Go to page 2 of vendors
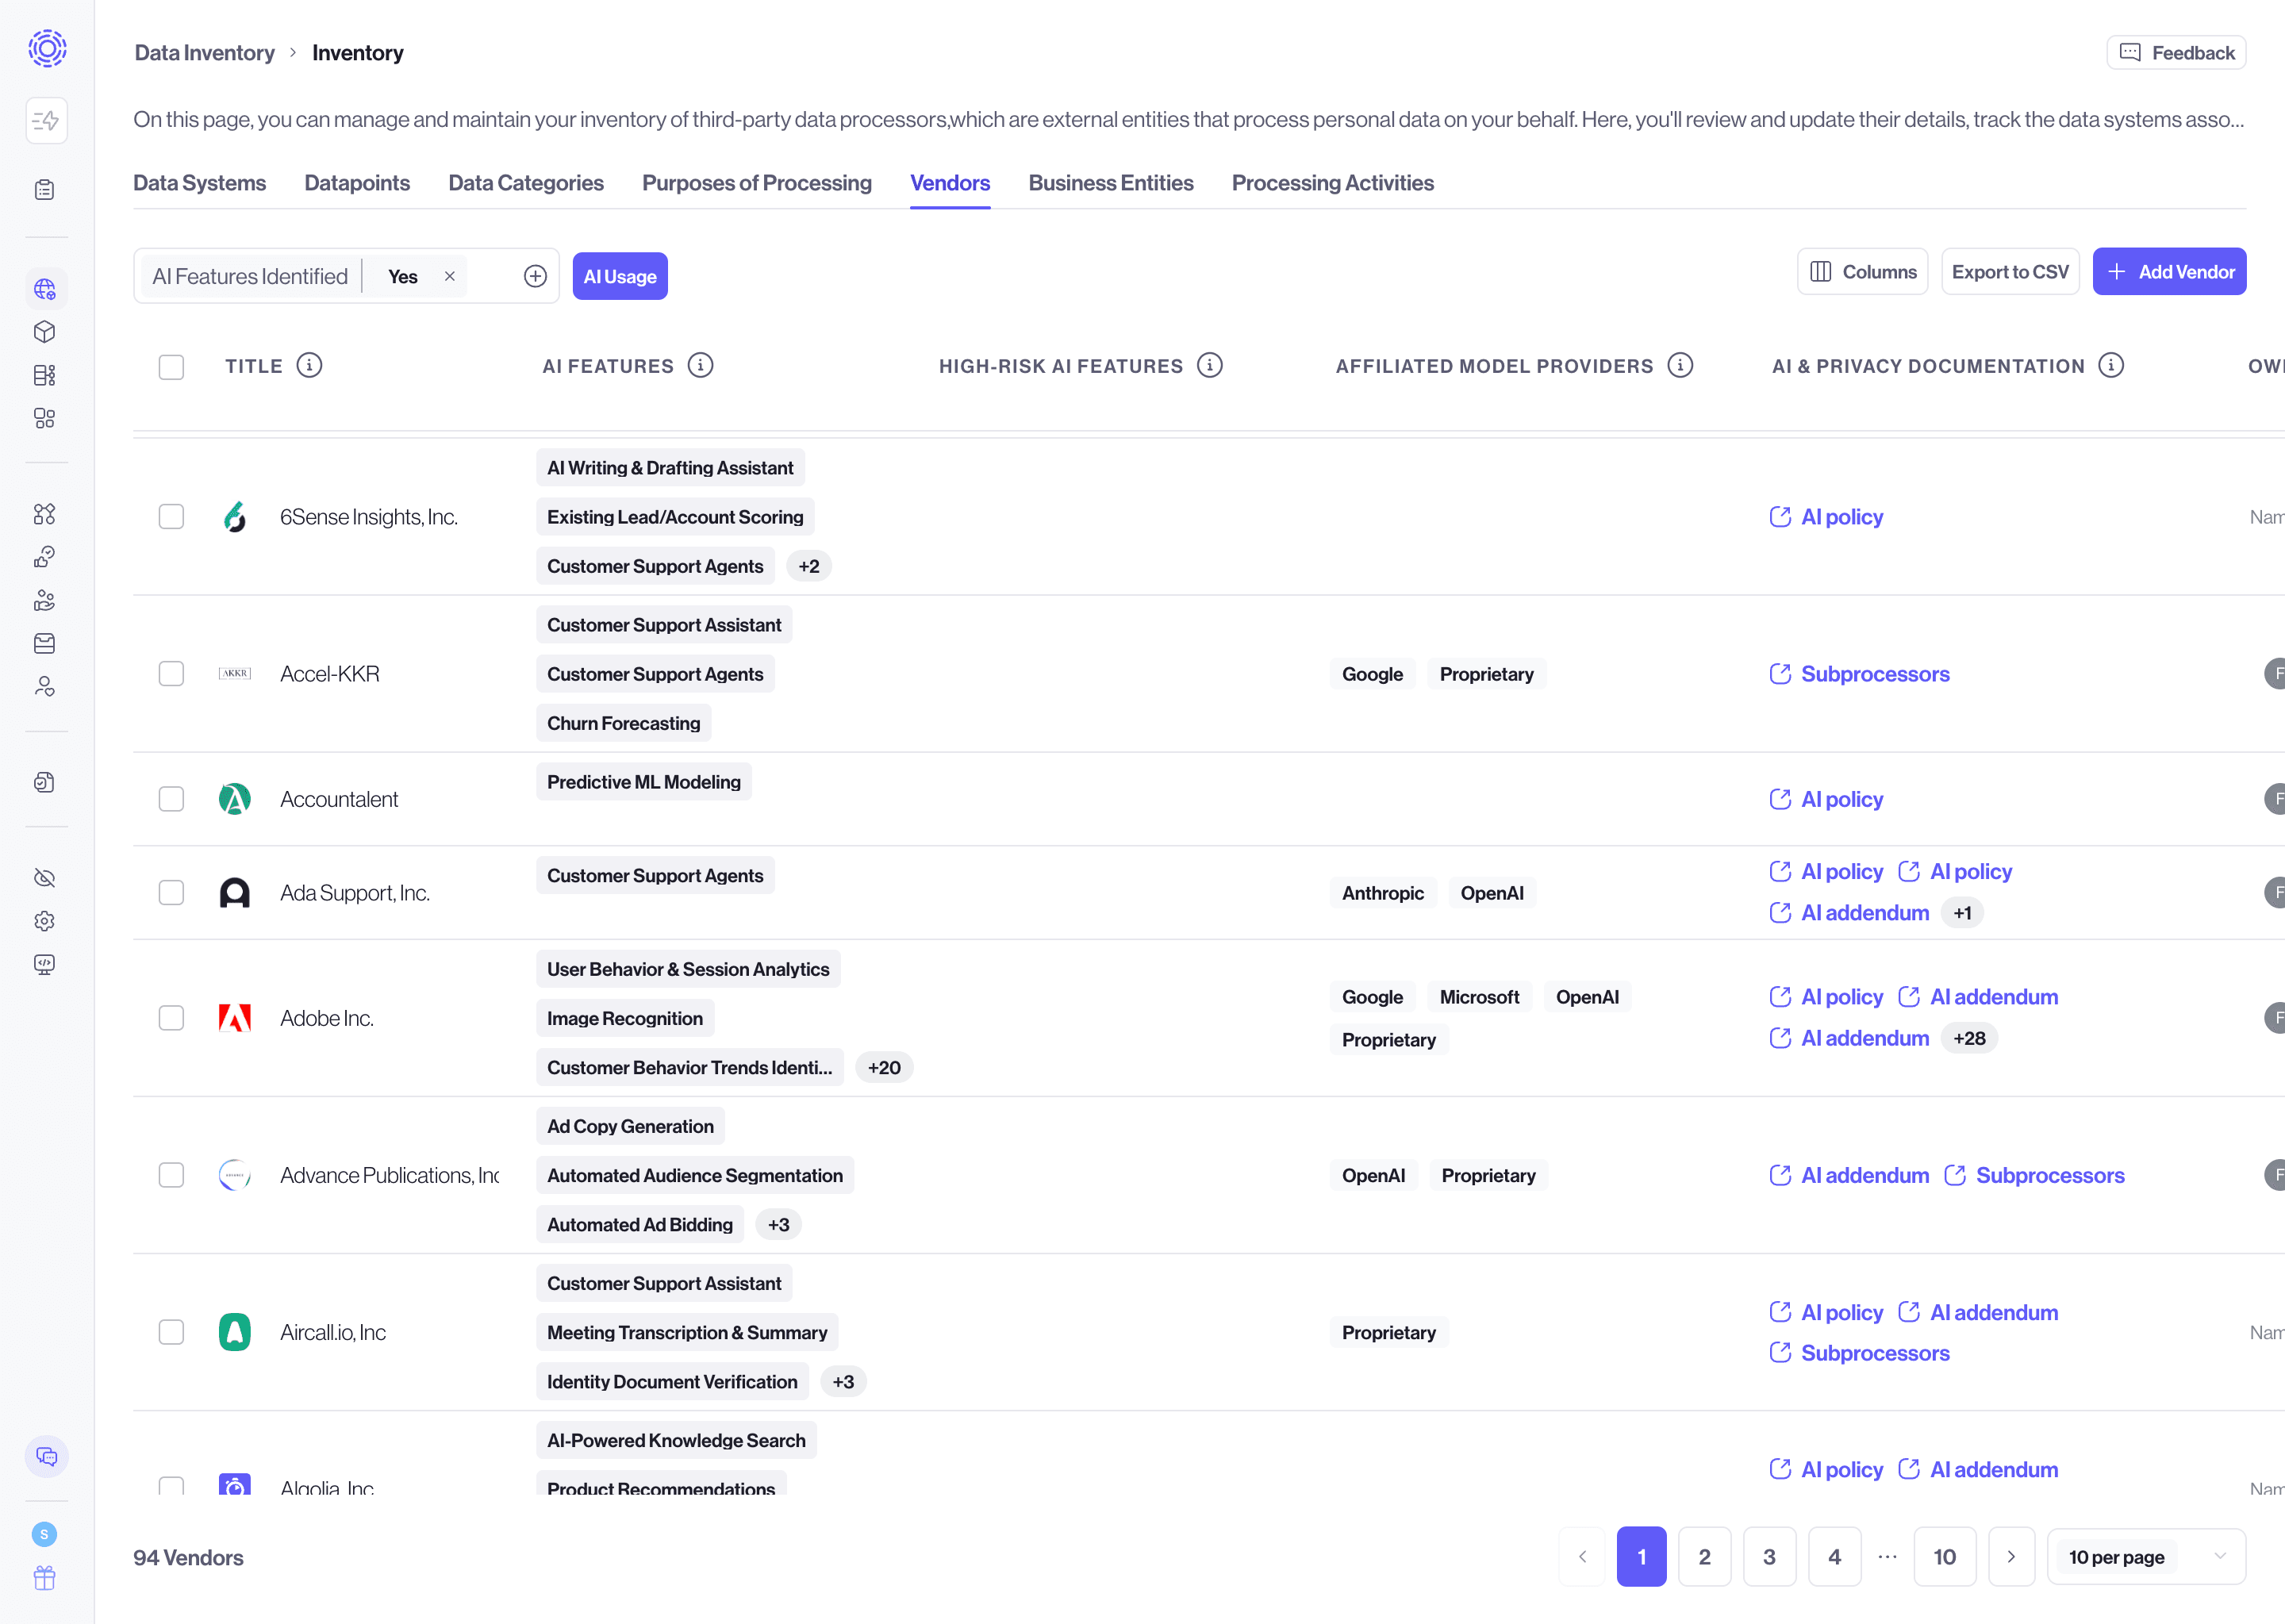 coord(1704,1557)
